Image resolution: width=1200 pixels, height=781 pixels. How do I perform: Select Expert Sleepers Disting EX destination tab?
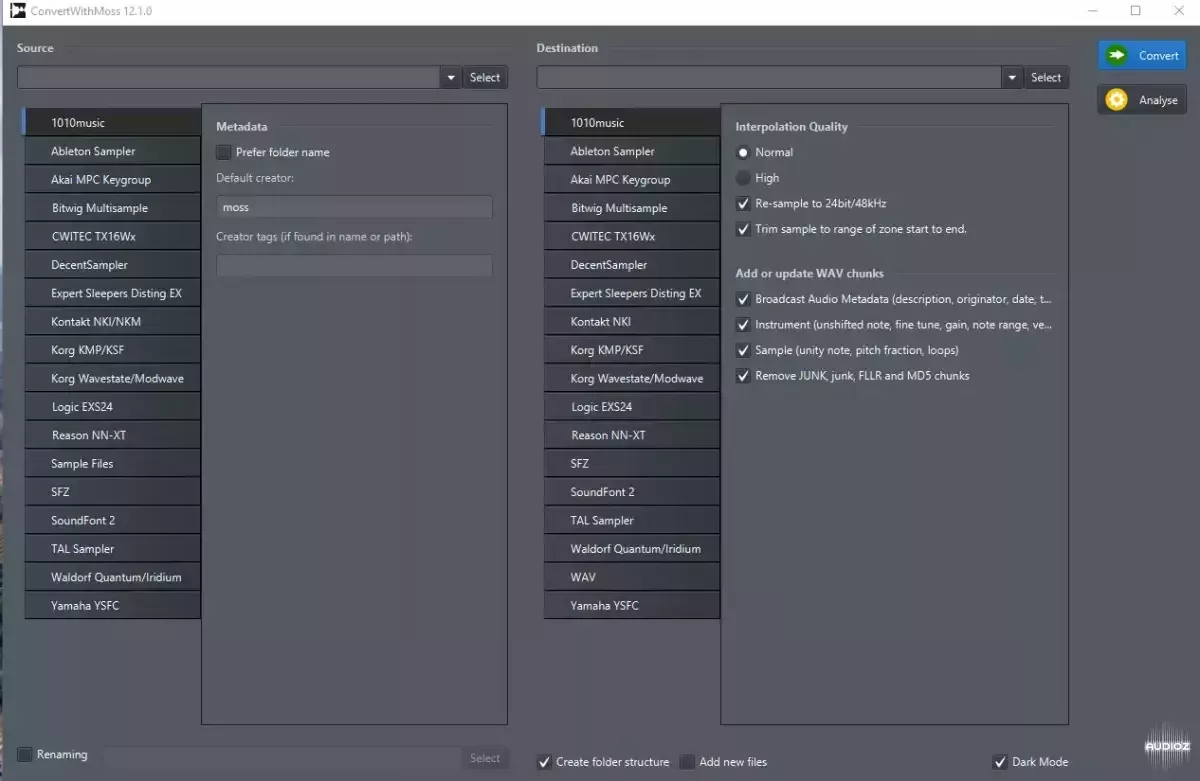[632, 294]
